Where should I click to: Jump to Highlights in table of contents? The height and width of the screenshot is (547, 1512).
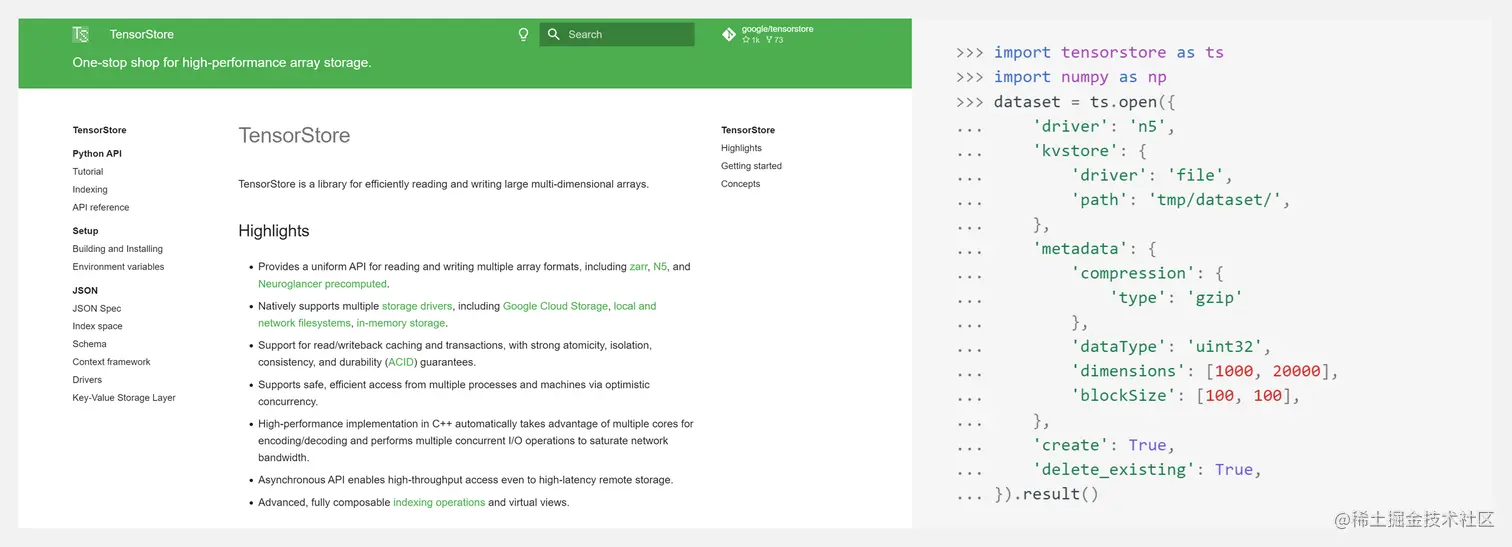click(741, 148)
